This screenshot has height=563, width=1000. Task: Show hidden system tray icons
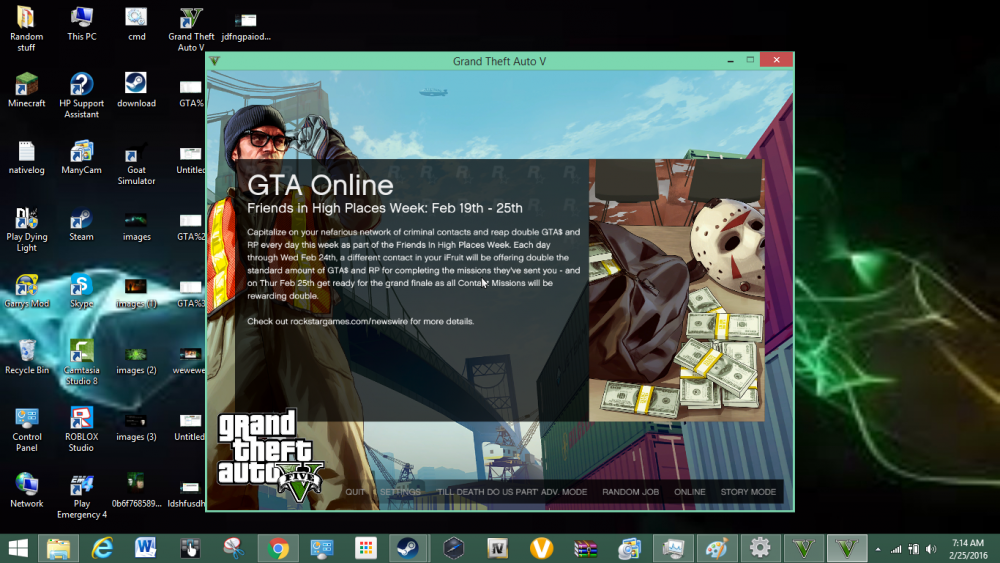click(x=878, y=549)
